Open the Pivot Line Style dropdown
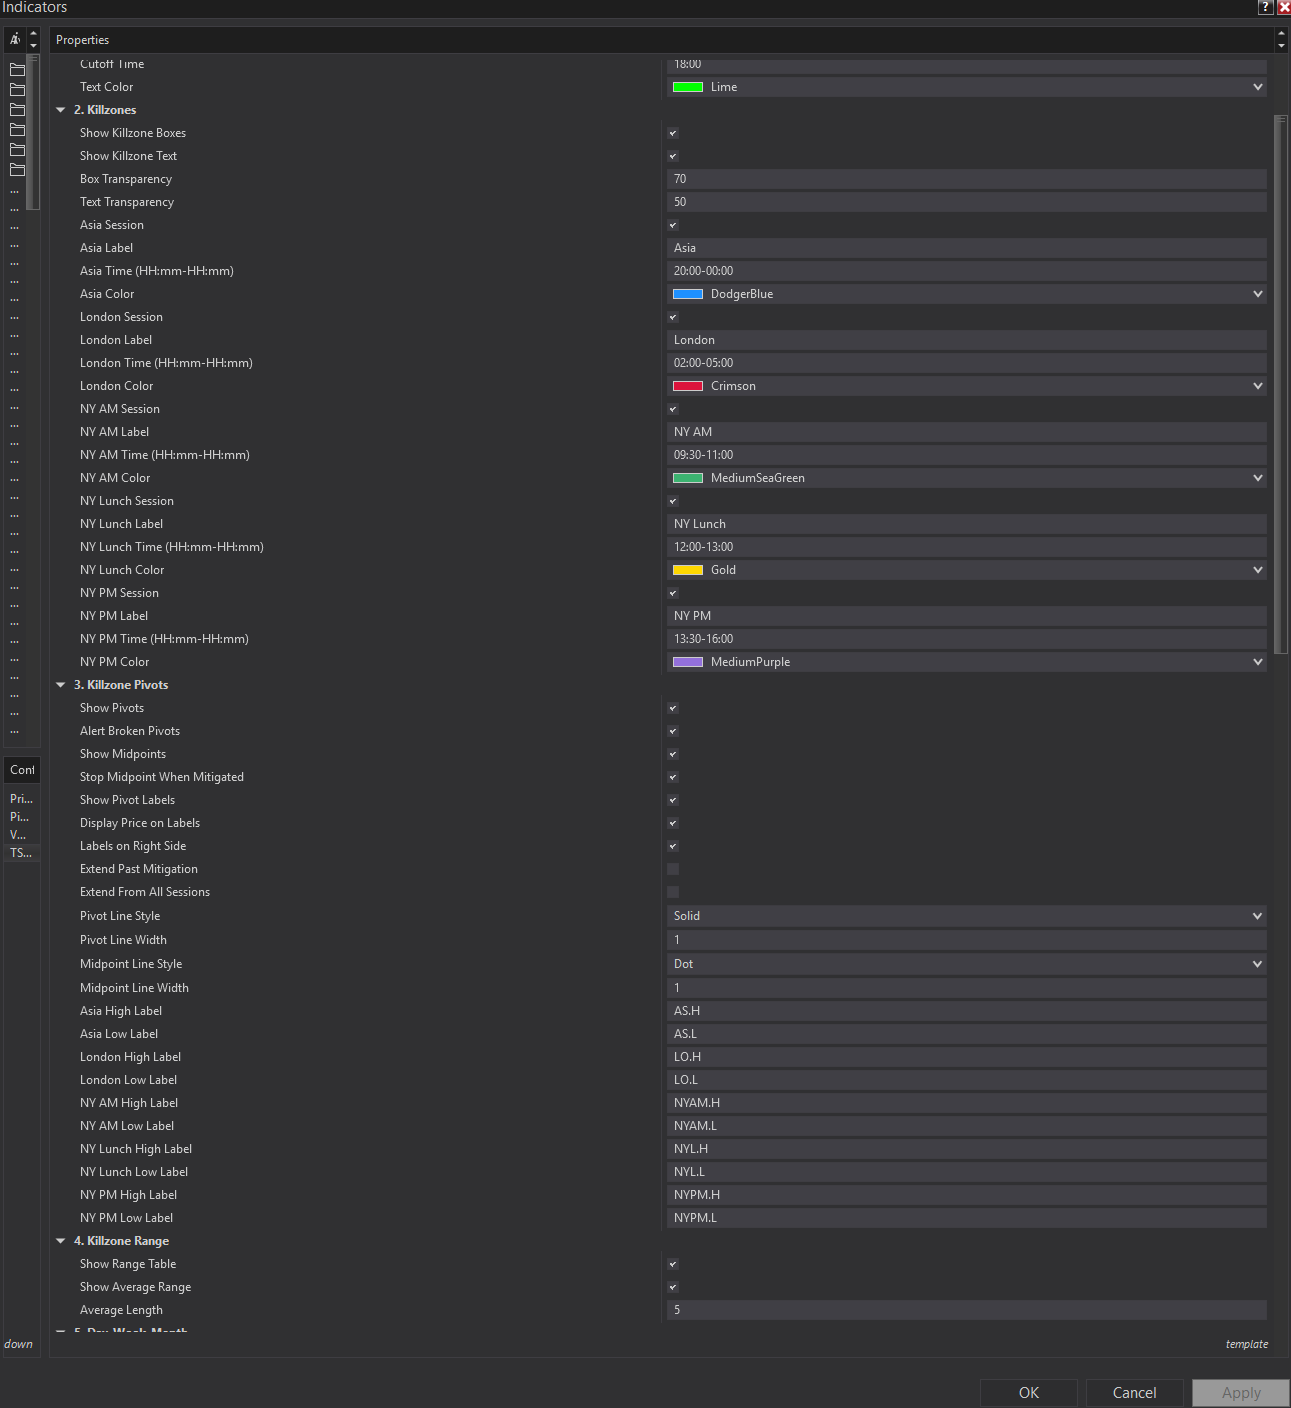 coord(966,916)
